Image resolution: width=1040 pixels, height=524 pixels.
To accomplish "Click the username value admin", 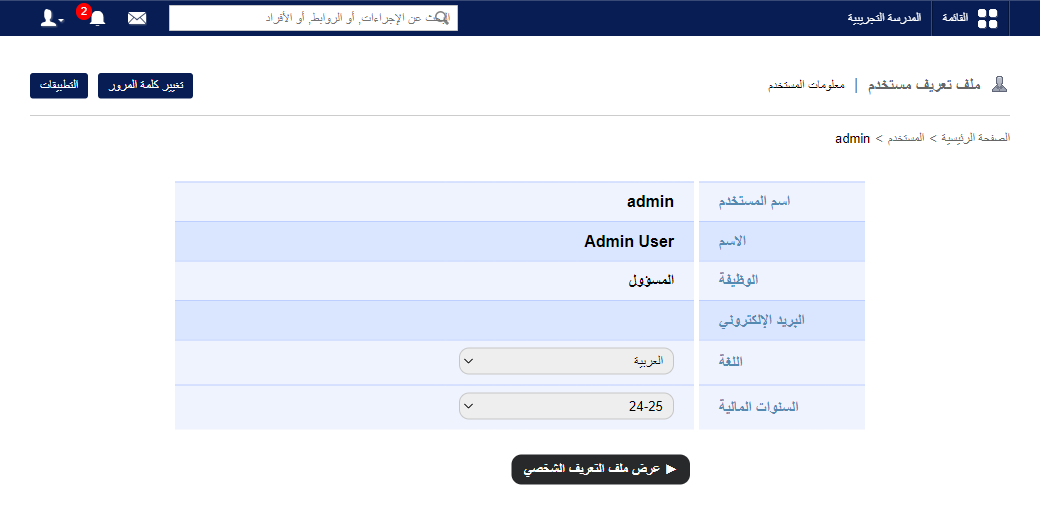I will [650, 202].
